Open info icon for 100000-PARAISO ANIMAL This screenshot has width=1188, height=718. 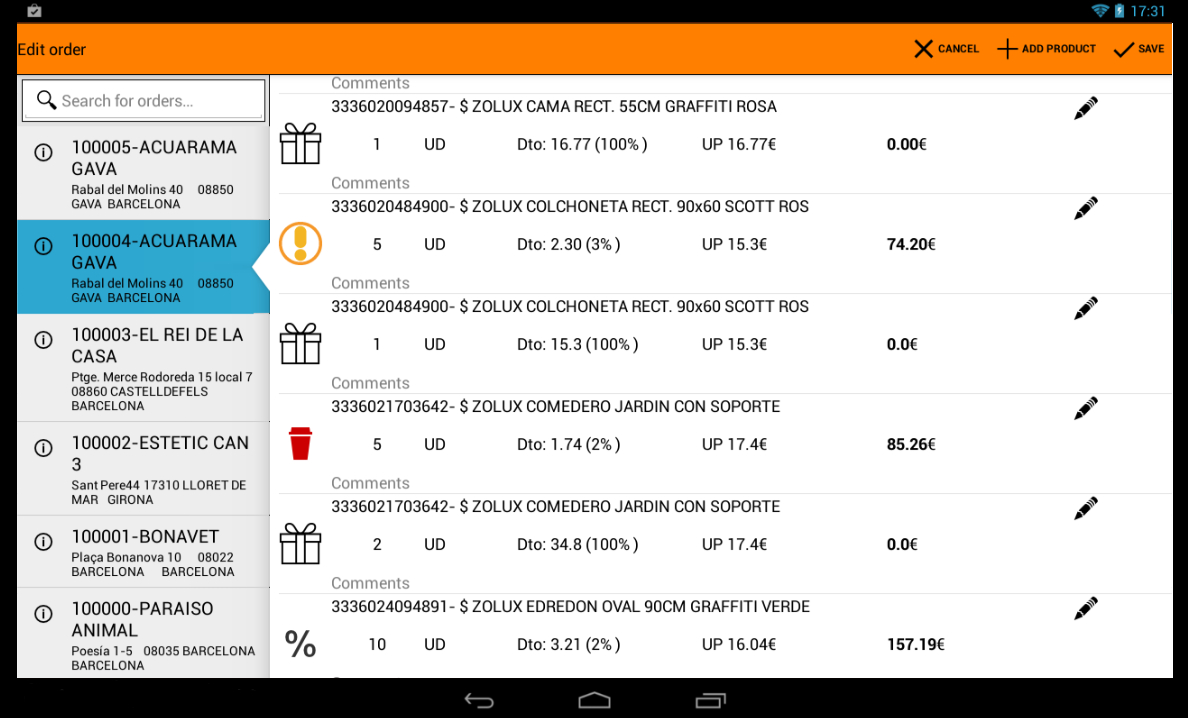pos(44,613)
